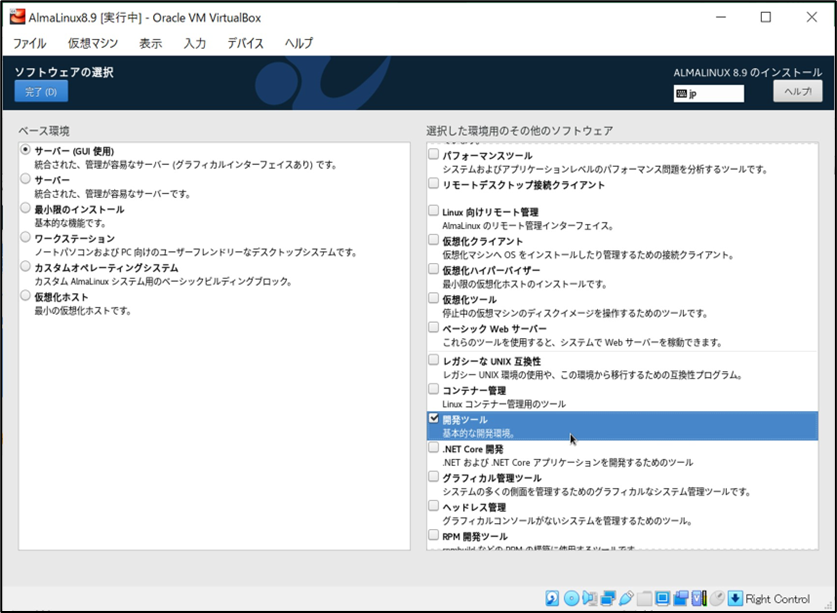
Task: Open the 表示 menu
Action: pyautogui.click(x=151, y=43)
